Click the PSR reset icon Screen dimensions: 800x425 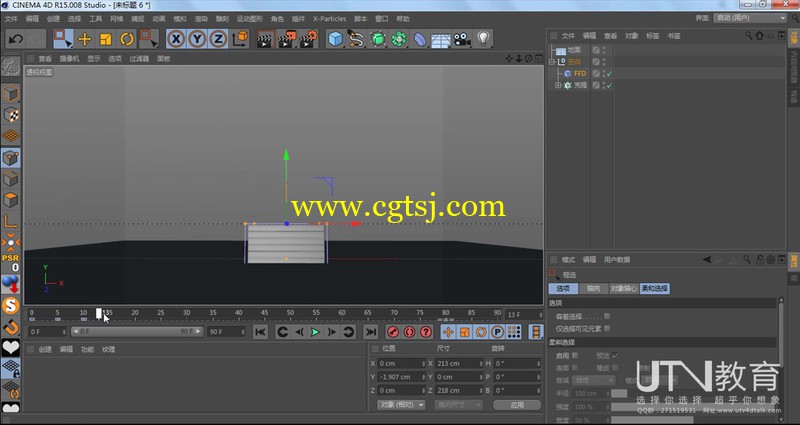tap(11, 263)
